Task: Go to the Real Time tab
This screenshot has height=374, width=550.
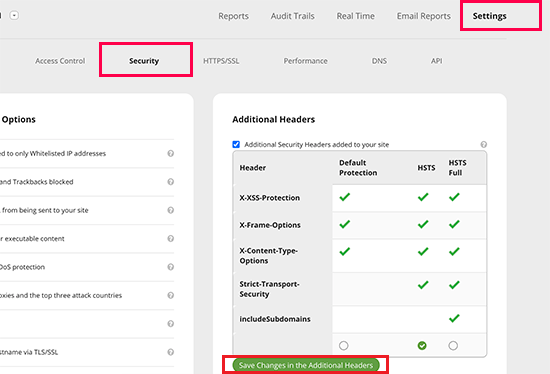Action: click(x=355, y=16)
